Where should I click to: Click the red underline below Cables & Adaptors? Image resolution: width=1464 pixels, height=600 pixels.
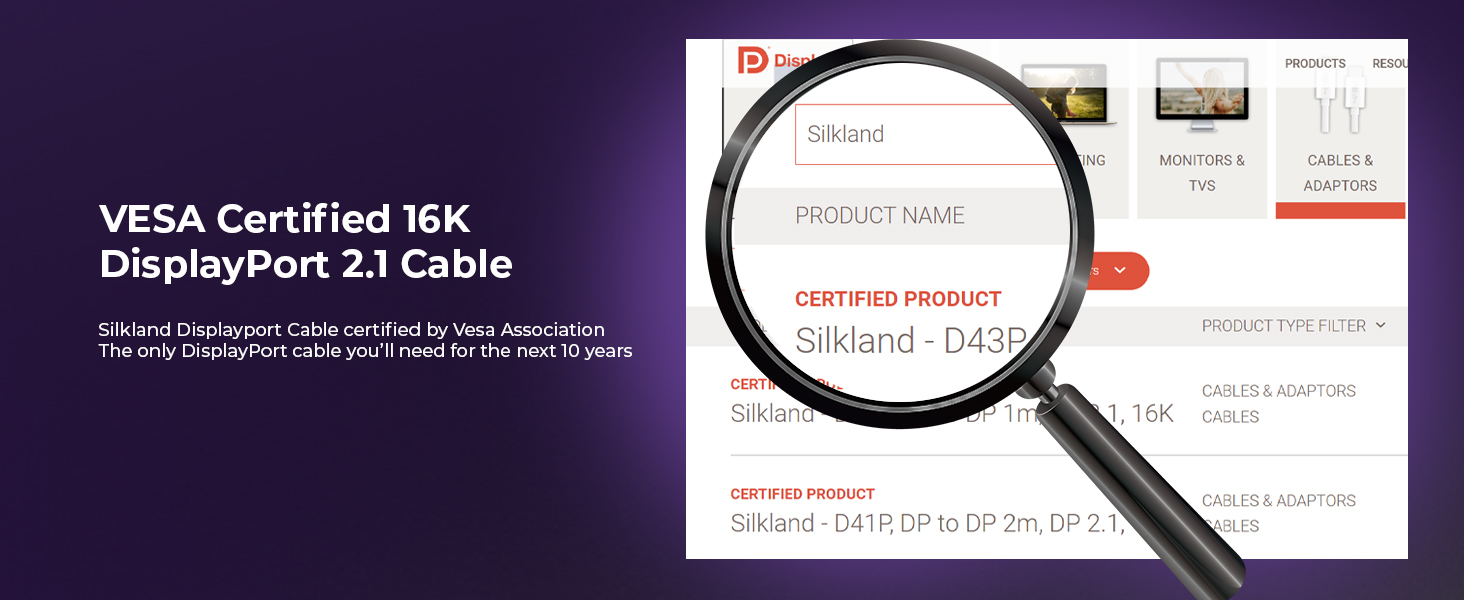[x=1340, y=211]
